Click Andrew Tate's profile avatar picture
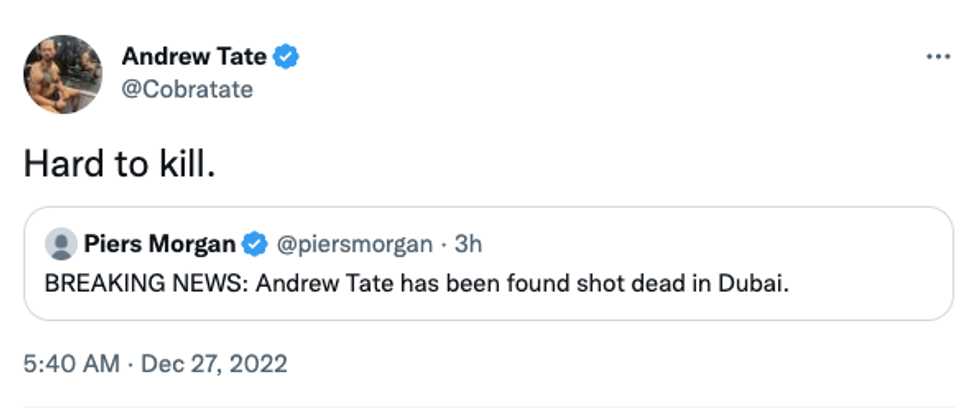 pyautogui.click(x=63, y=74)
